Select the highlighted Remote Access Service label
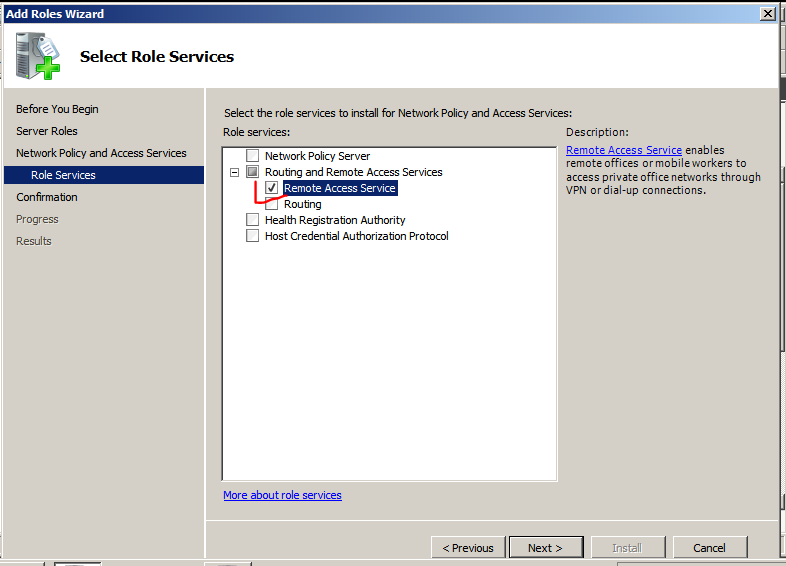This screenshot has height=566, width=786. 340,188
